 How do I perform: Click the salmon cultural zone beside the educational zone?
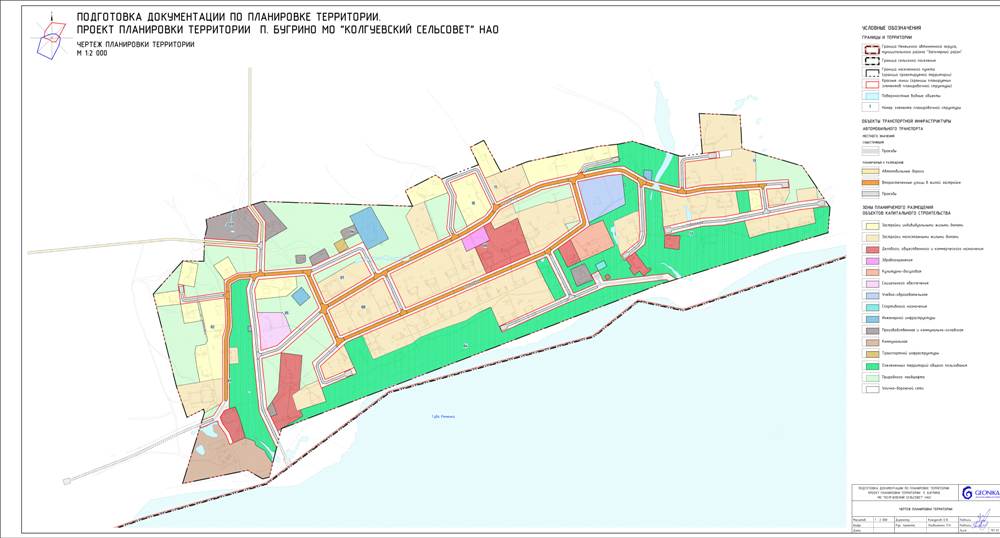pyautogui.click(x=593, y=241)
